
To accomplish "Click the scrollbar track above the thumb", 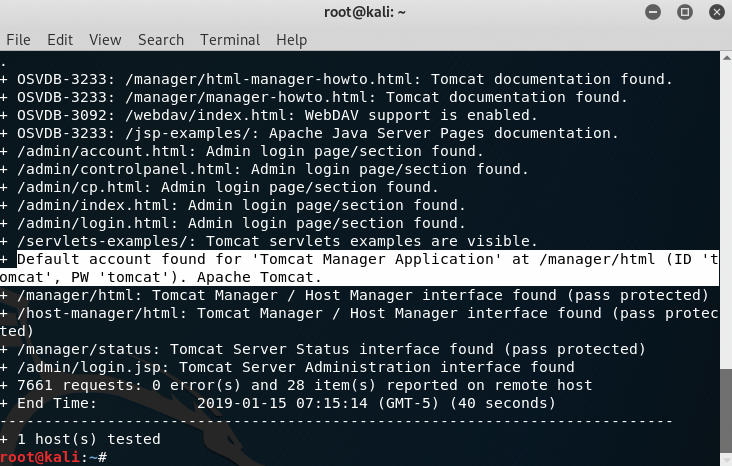I will [726, 215].
